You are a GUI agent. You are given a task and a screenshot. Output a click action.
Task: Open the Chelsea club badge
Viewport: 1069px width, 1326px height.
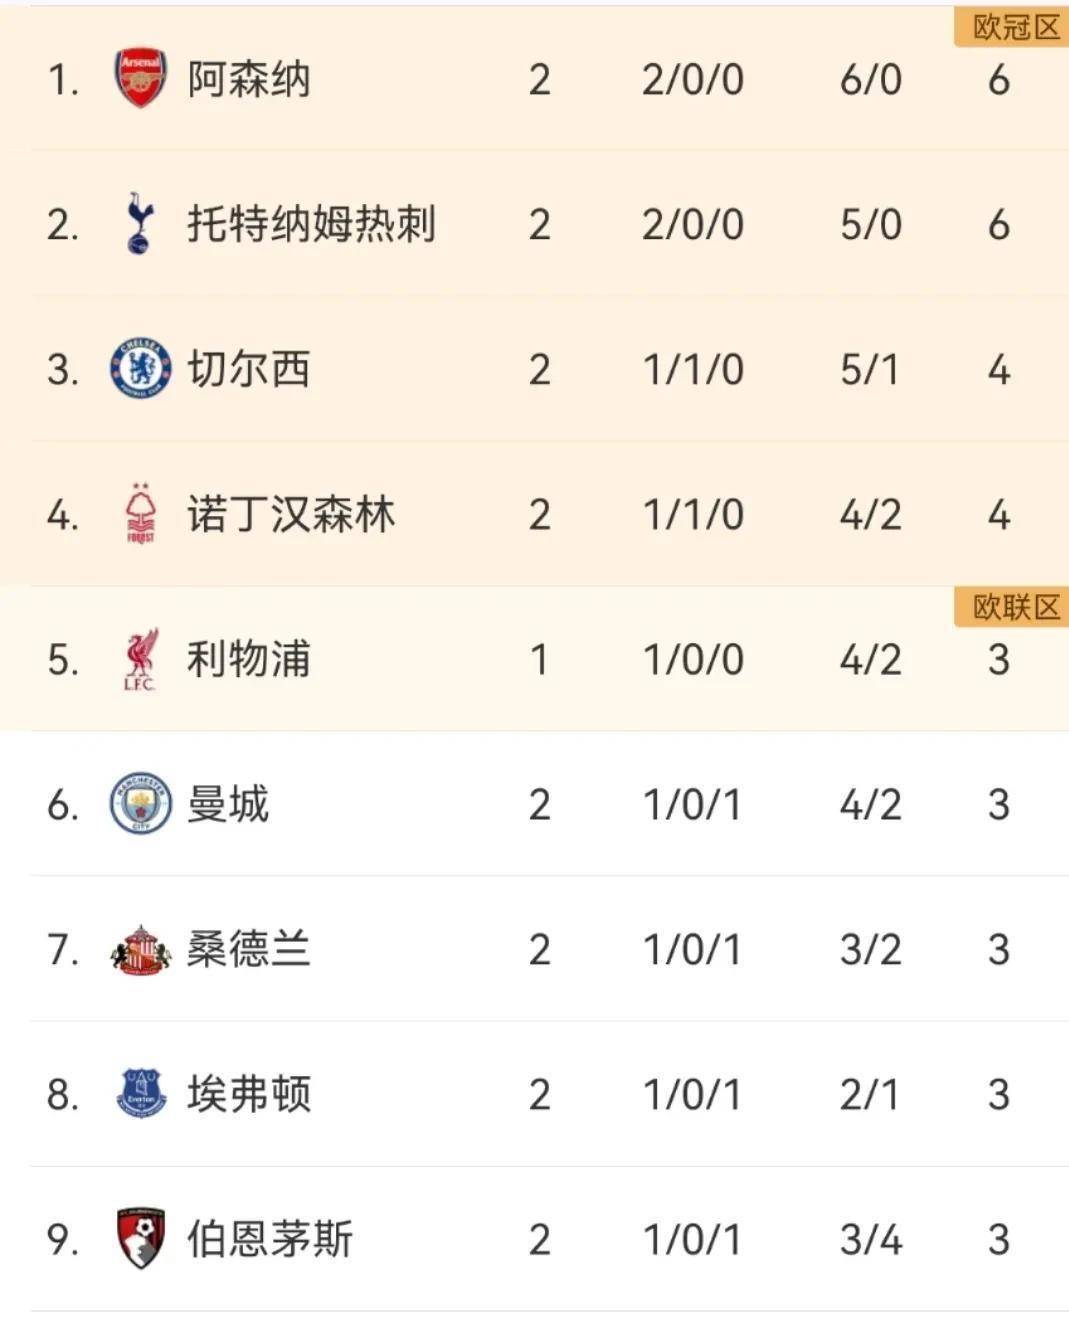(140, 368)
